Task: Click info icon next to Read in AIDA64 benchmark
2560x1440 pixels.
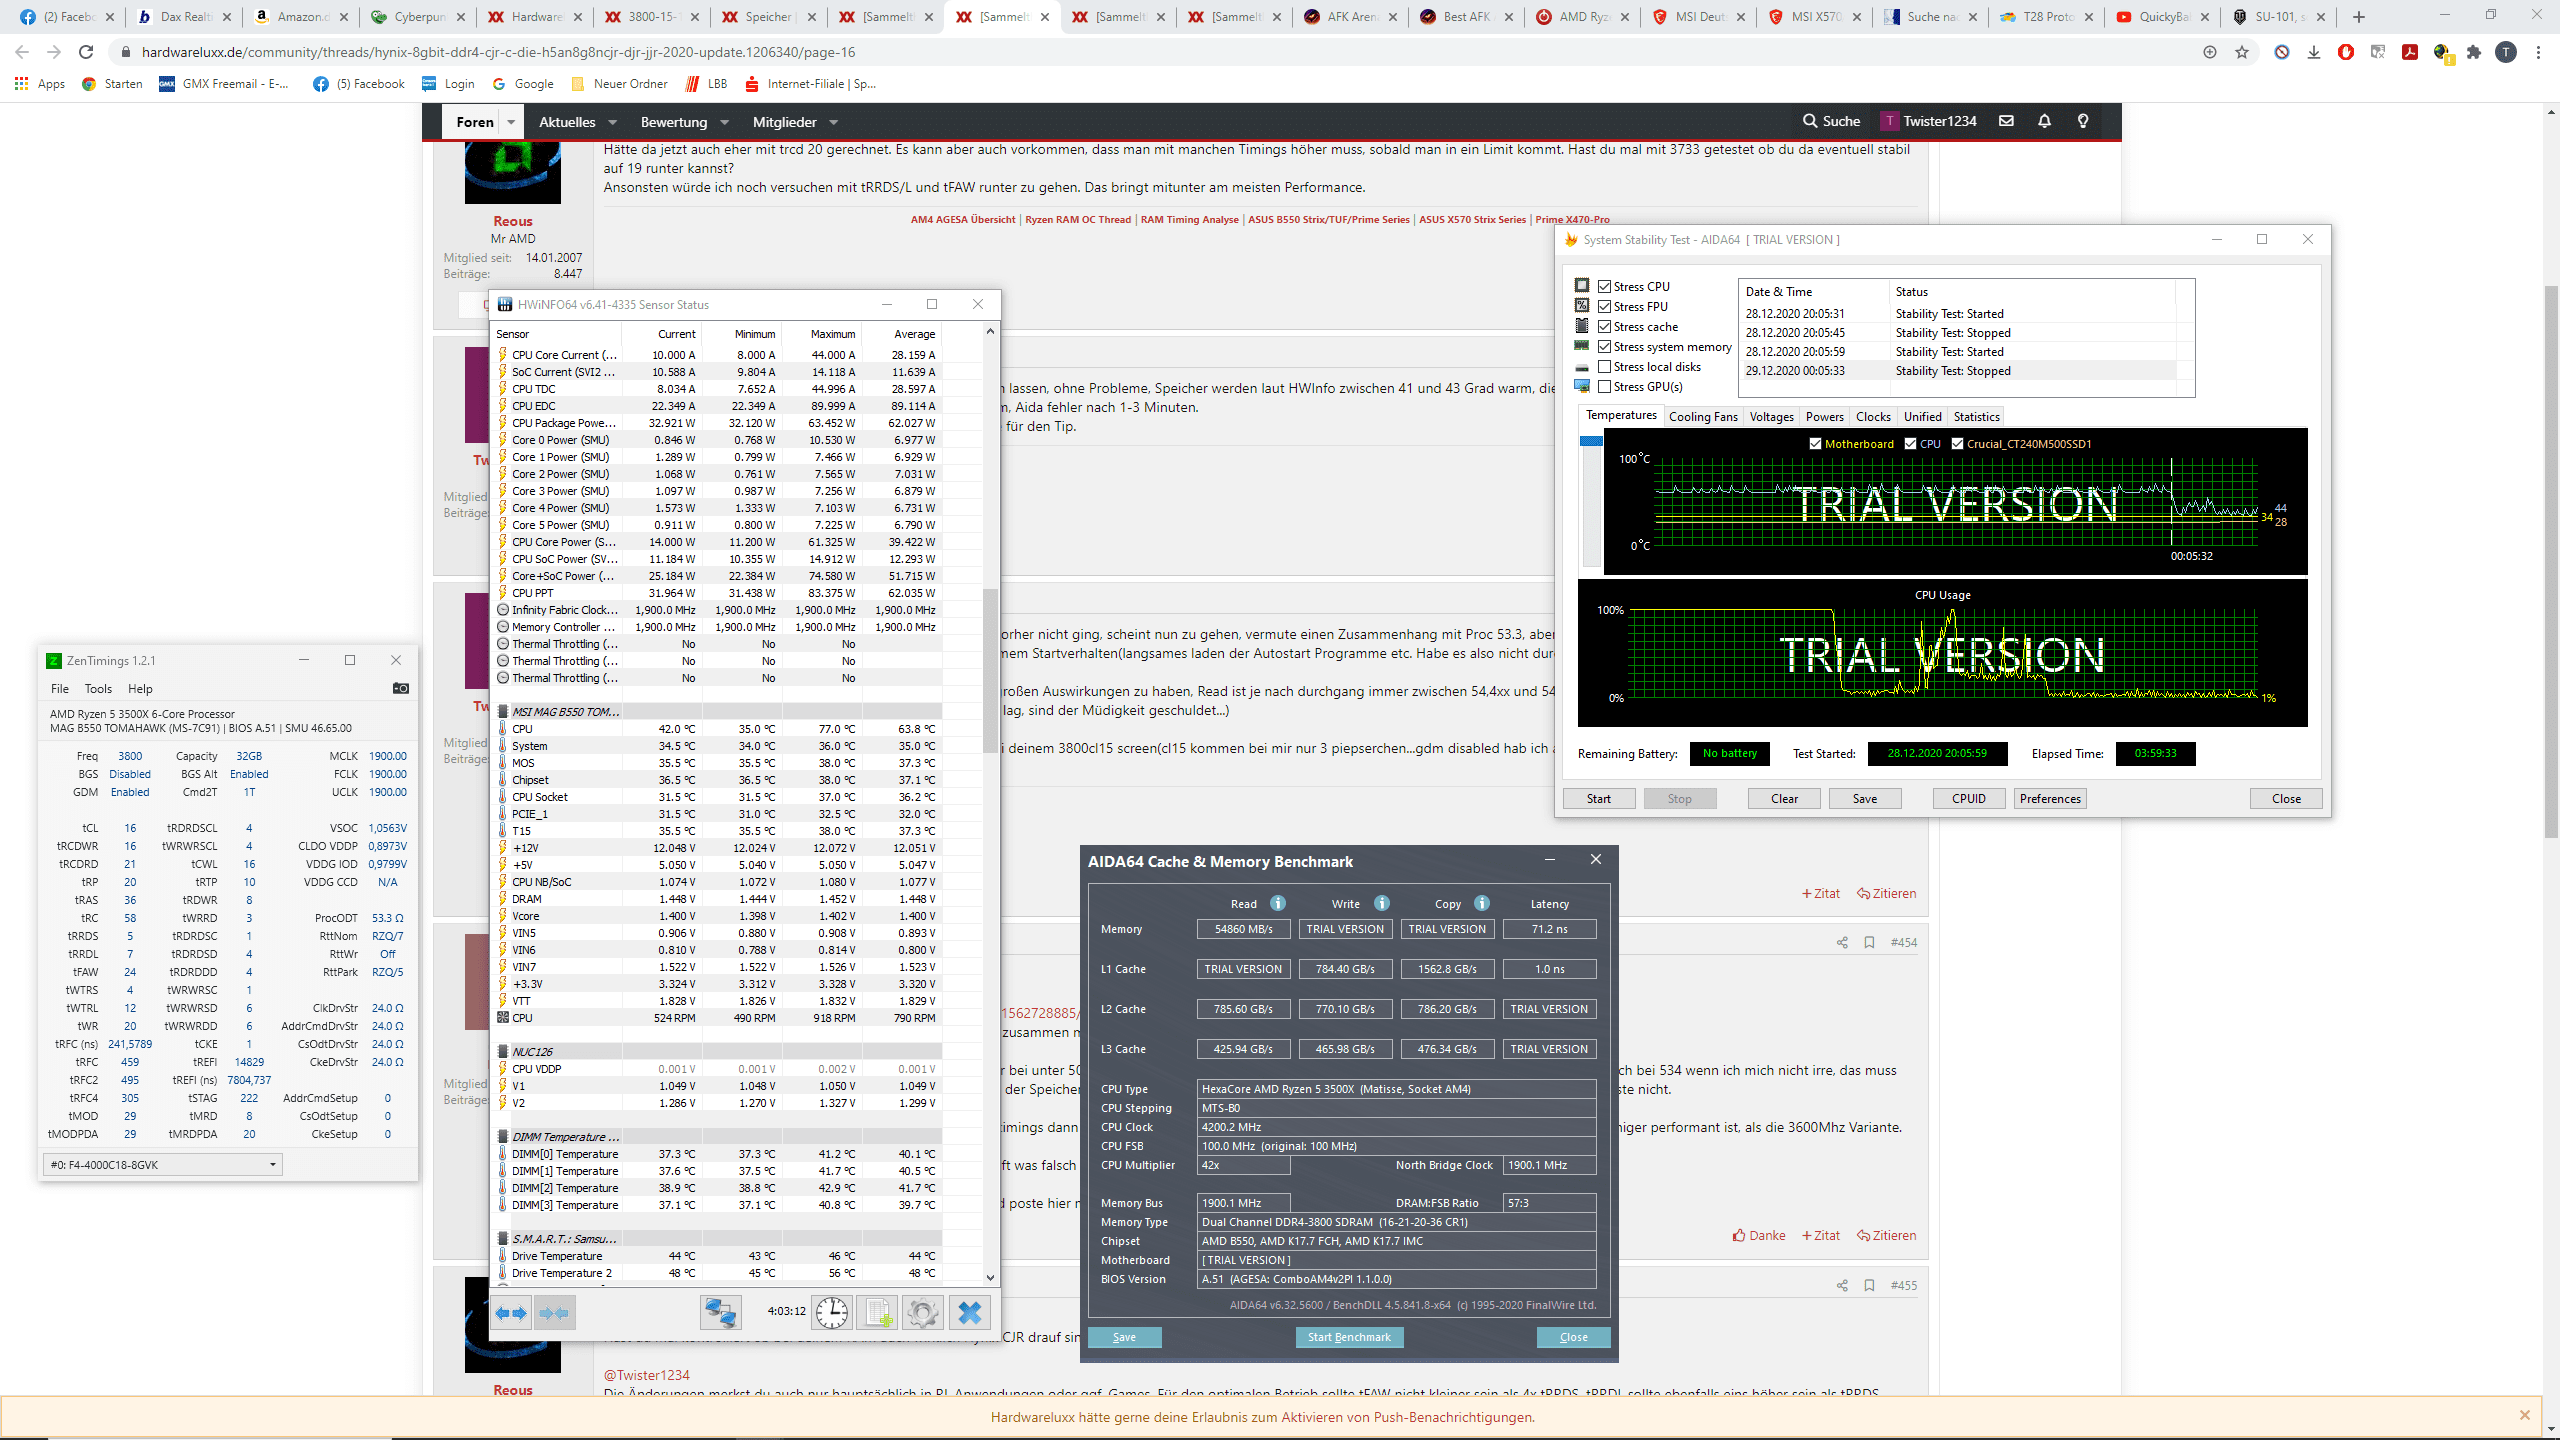Action: click(1278, 903)
